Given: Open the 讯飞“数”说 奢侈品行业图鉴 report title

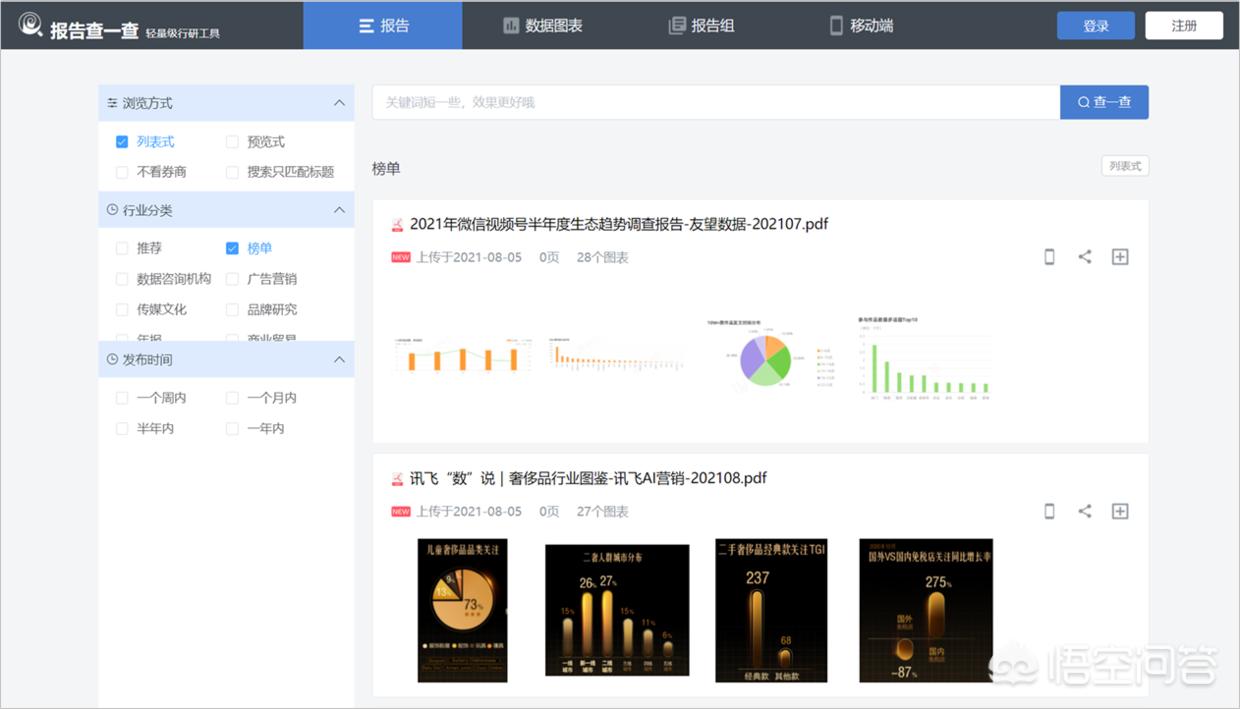Looking at the screenshot, I should coord(588,478).
